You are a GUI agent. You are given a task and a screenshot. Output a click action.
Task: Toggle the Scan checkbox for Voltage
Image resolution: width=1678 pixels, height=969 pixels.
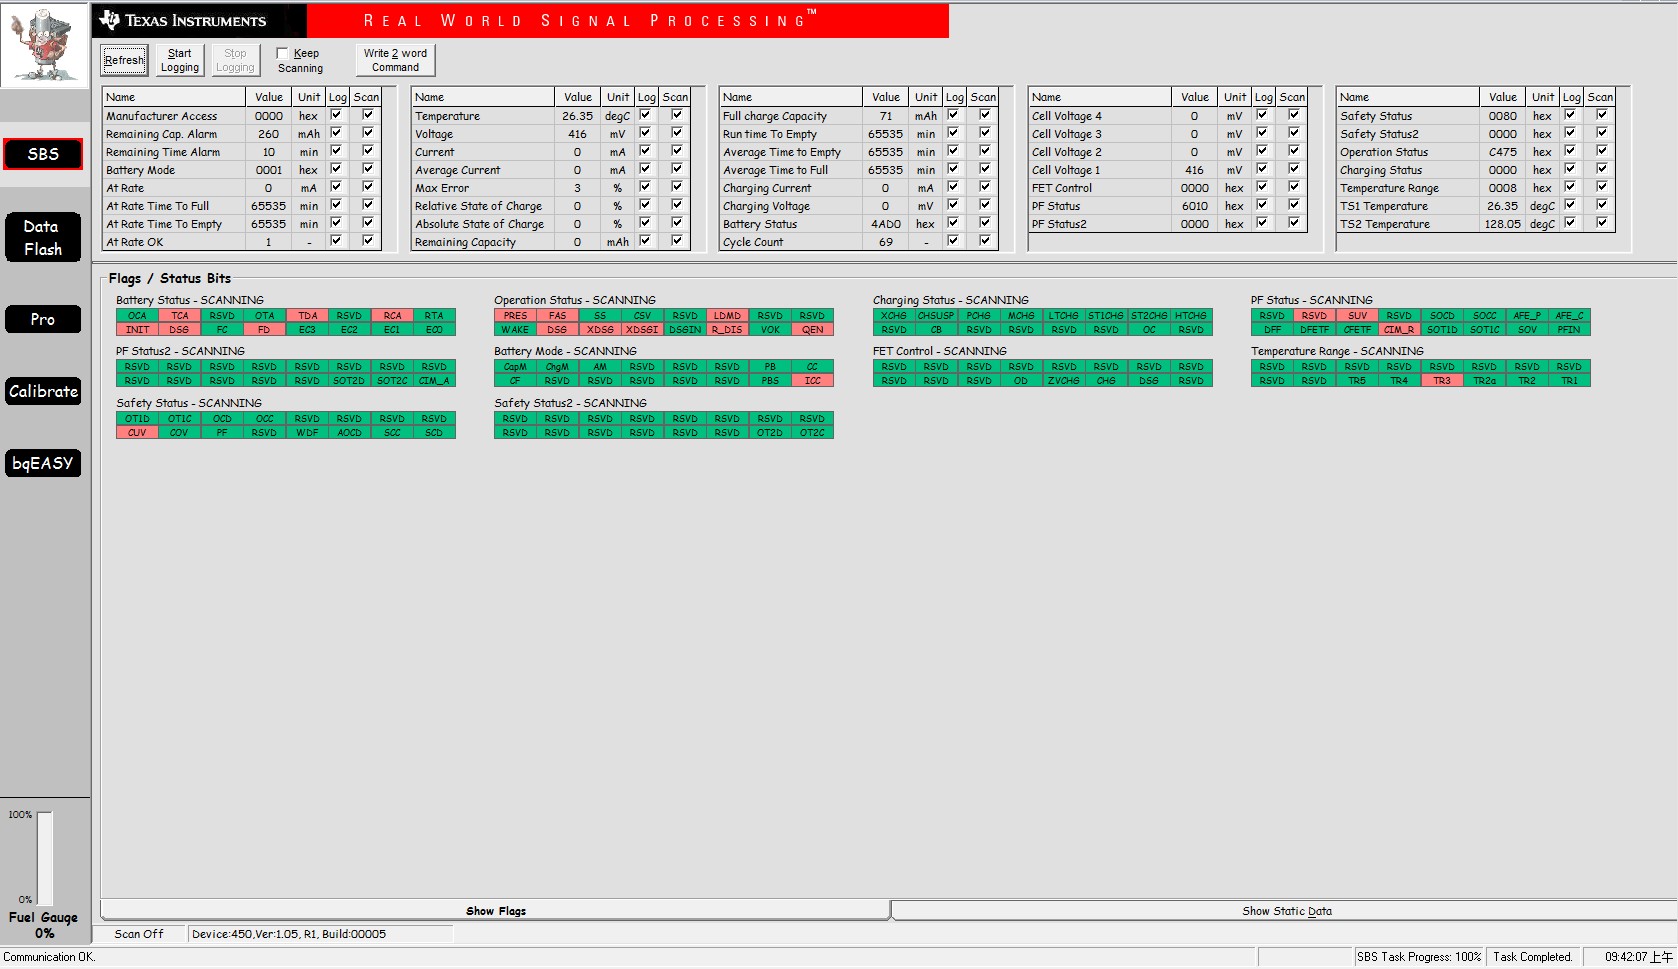[677, 133]
